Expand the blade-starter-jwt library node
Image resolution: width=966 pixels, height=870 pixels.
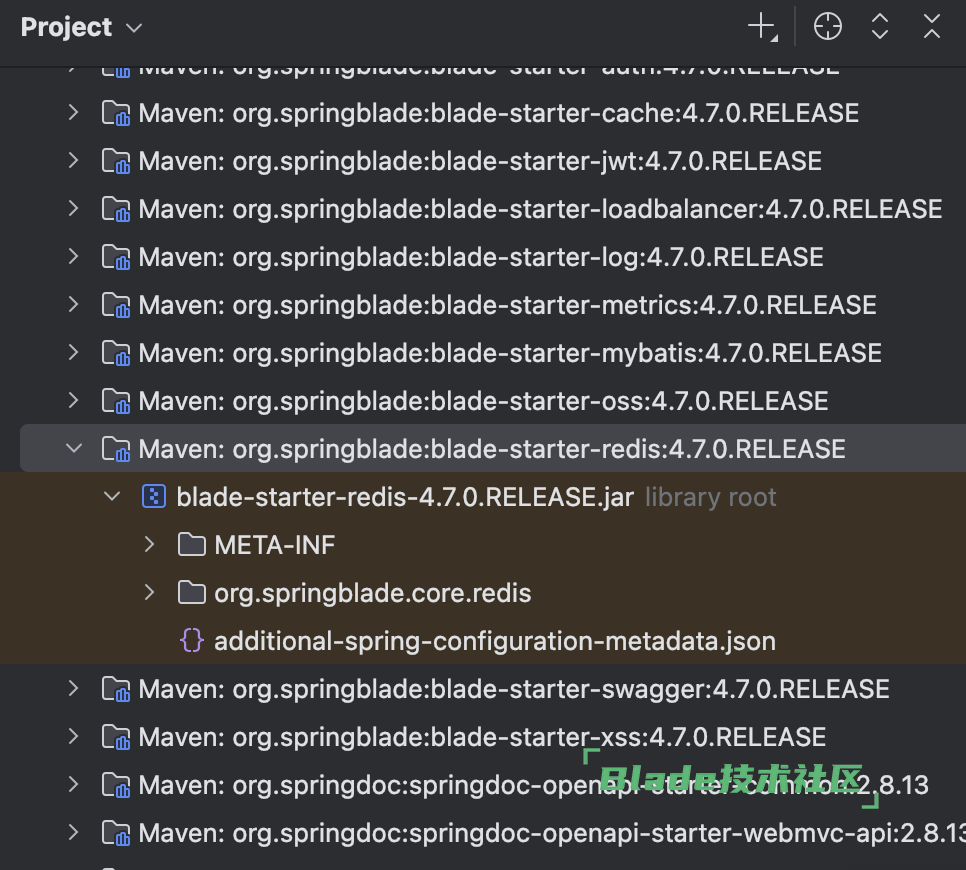(73, 161)
